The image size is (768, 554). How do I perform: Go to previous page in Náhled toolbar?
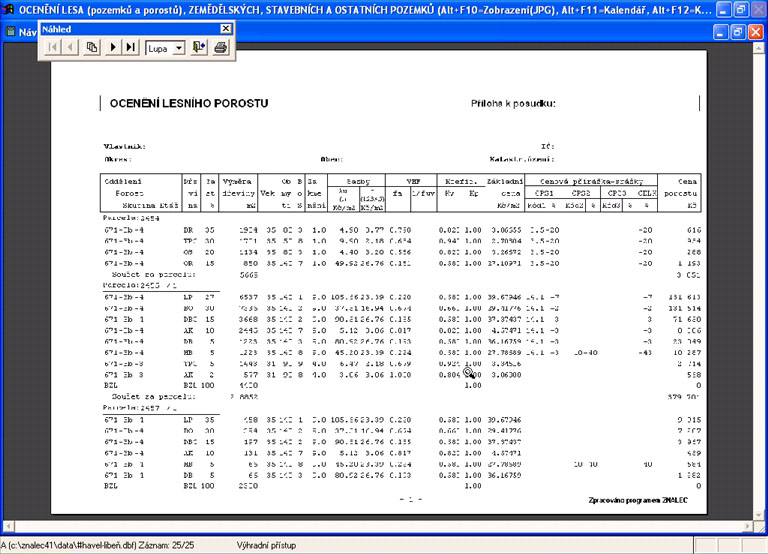click(71, 48)
